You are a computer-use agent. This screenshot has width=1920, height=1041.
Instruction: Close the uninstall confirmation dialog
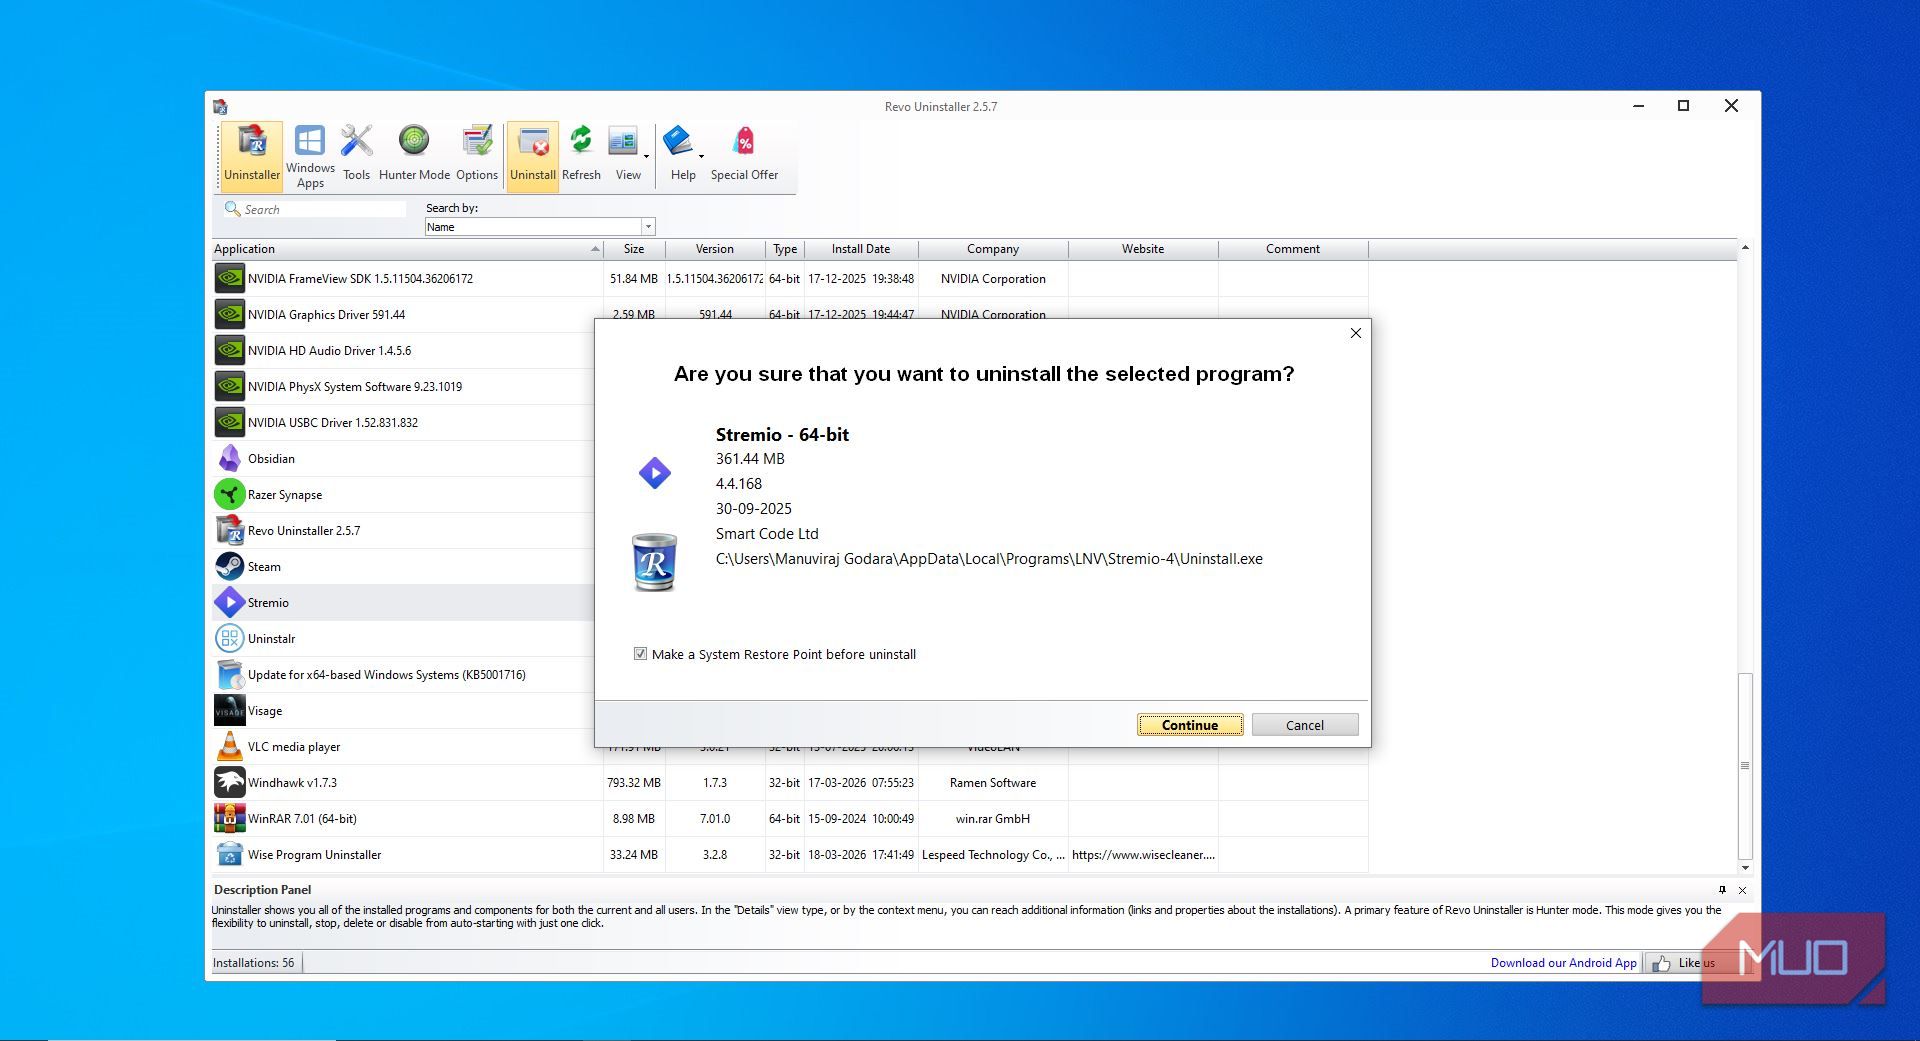click(1356, 333)
